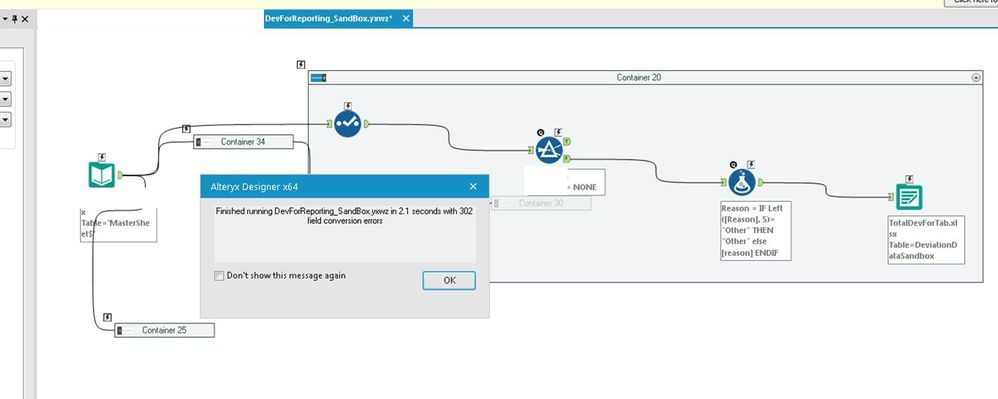Collapse Container 20 with chevron button
This screenshot has width=998, height=399.
pyautogui.click(x=976, y=78)
